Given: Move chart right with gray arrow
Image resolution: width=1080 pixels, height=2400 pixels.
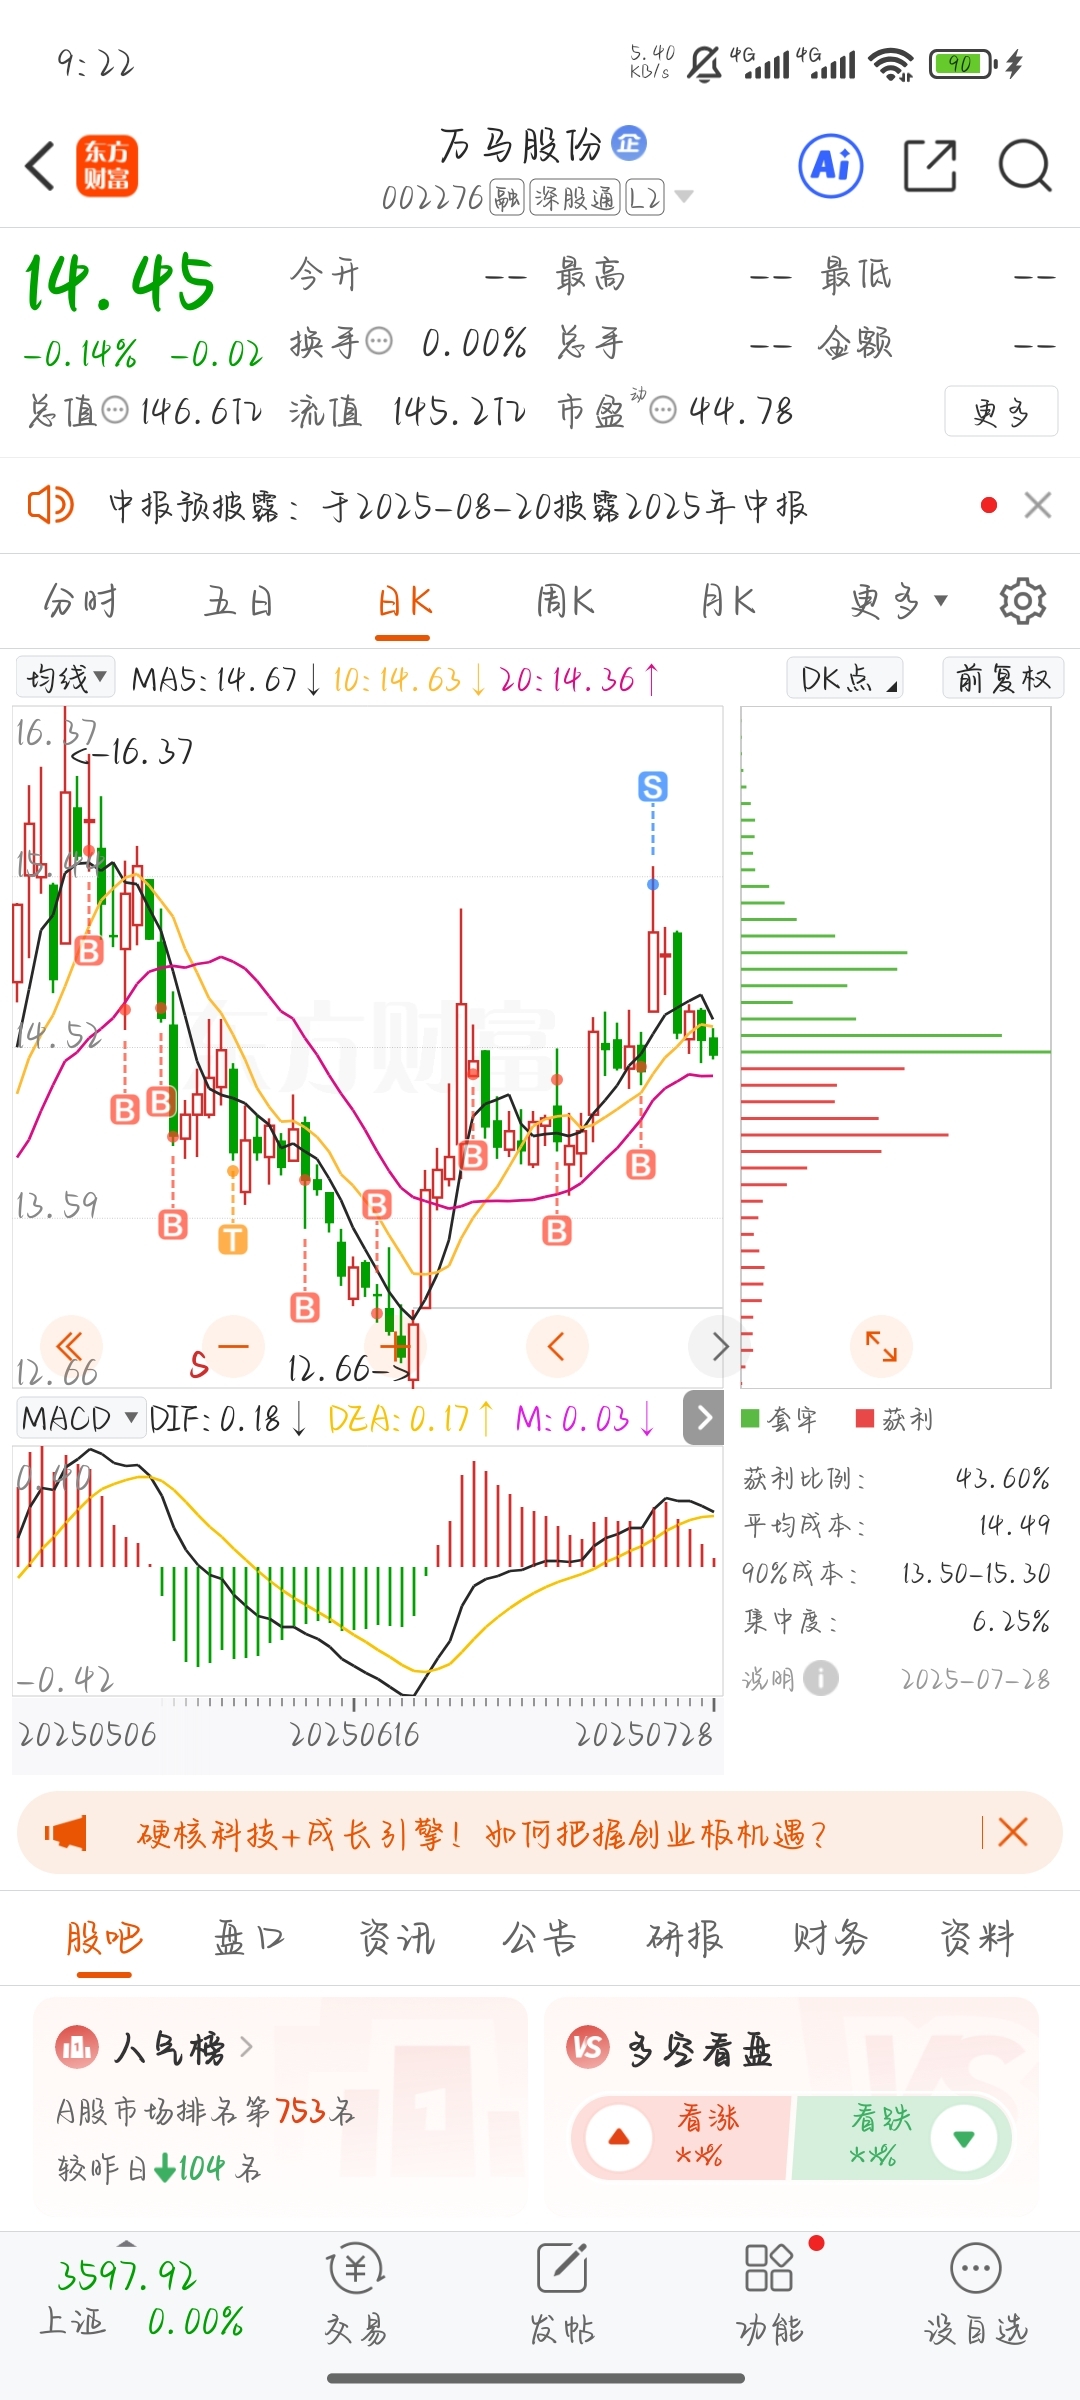Looking at the screenshot, I should click(x=718, y=1346).
